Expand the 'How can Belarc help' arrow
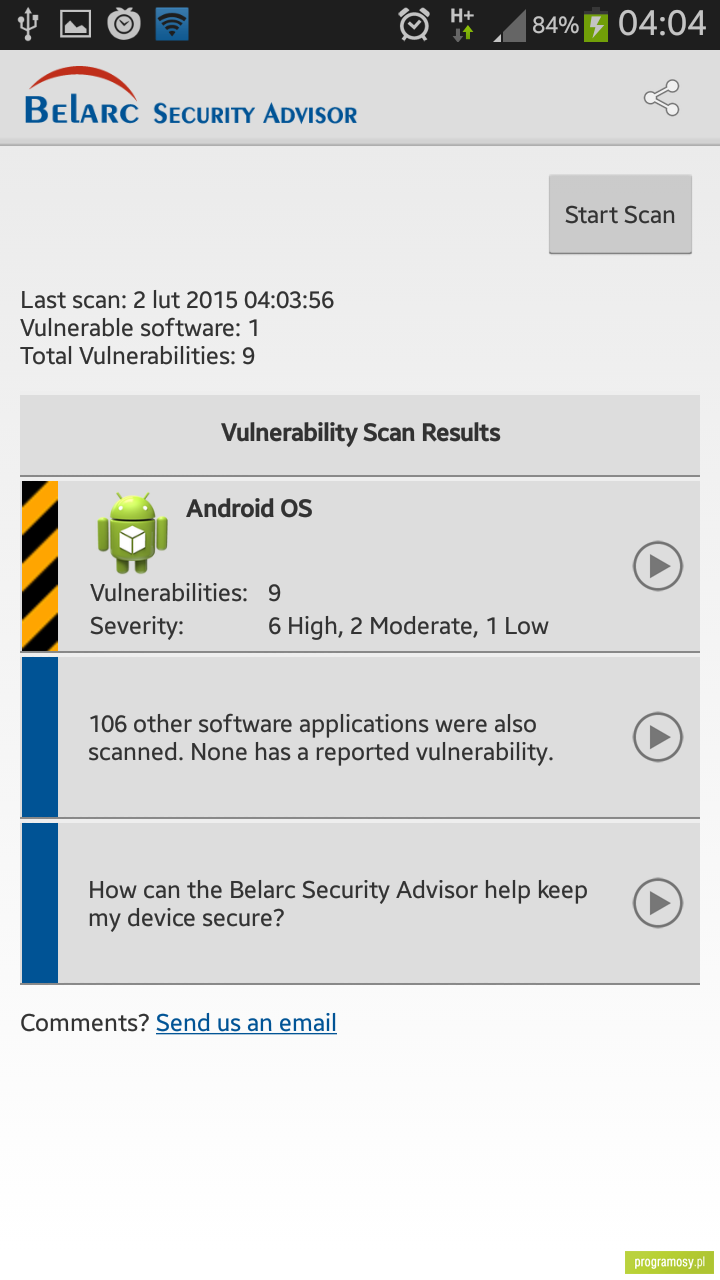 tap(658, 903)
